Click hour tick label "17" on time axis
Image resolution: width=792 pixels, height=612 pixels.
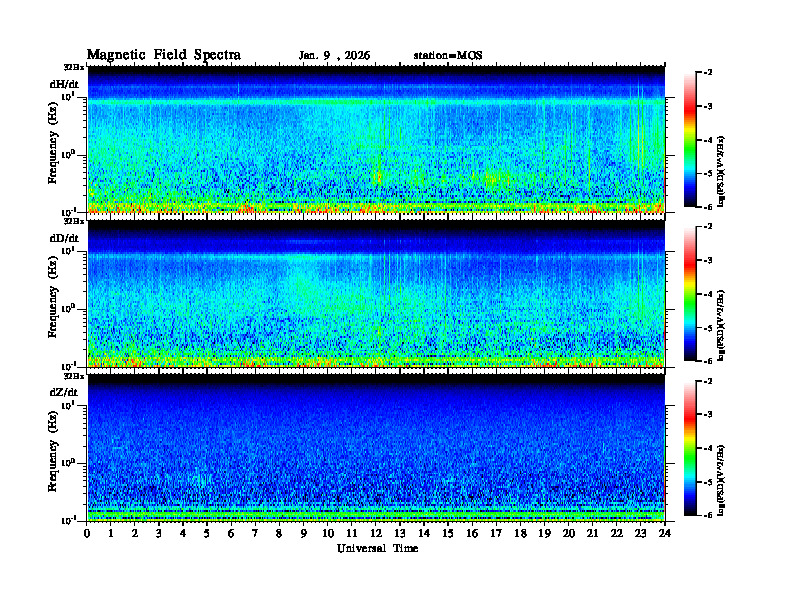coord(496,533)
